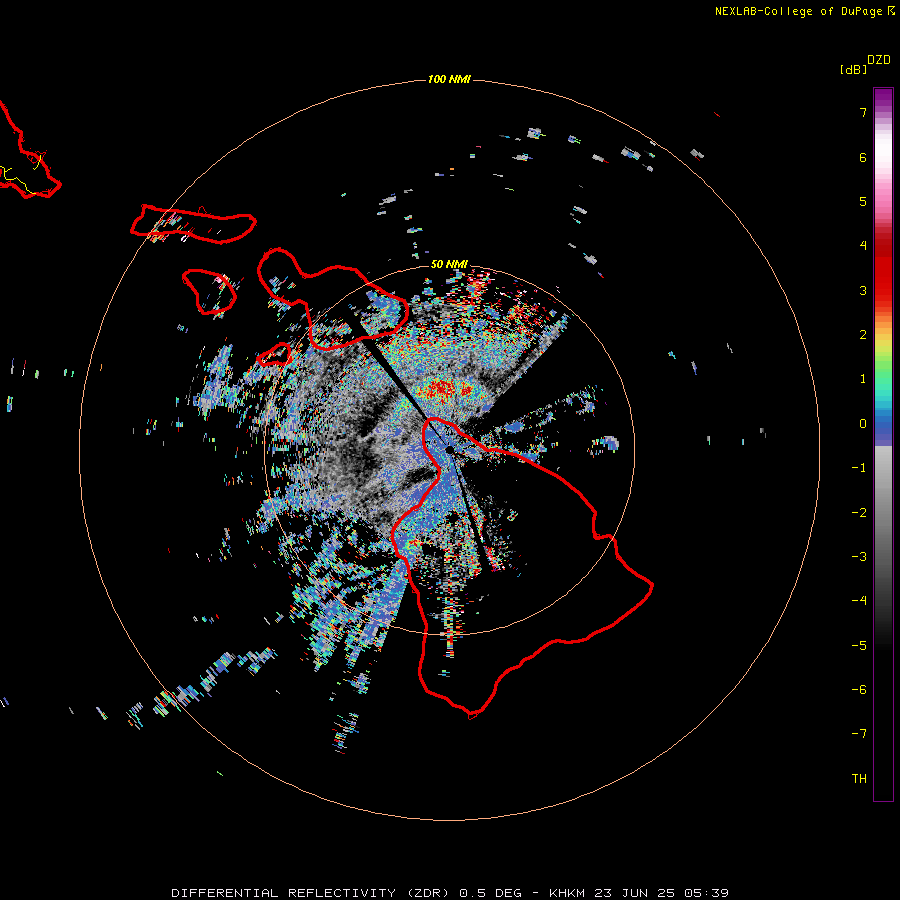Click the -3 value on color scale
The height and width of the screenshot is (900, 900).
pos(859,556)
